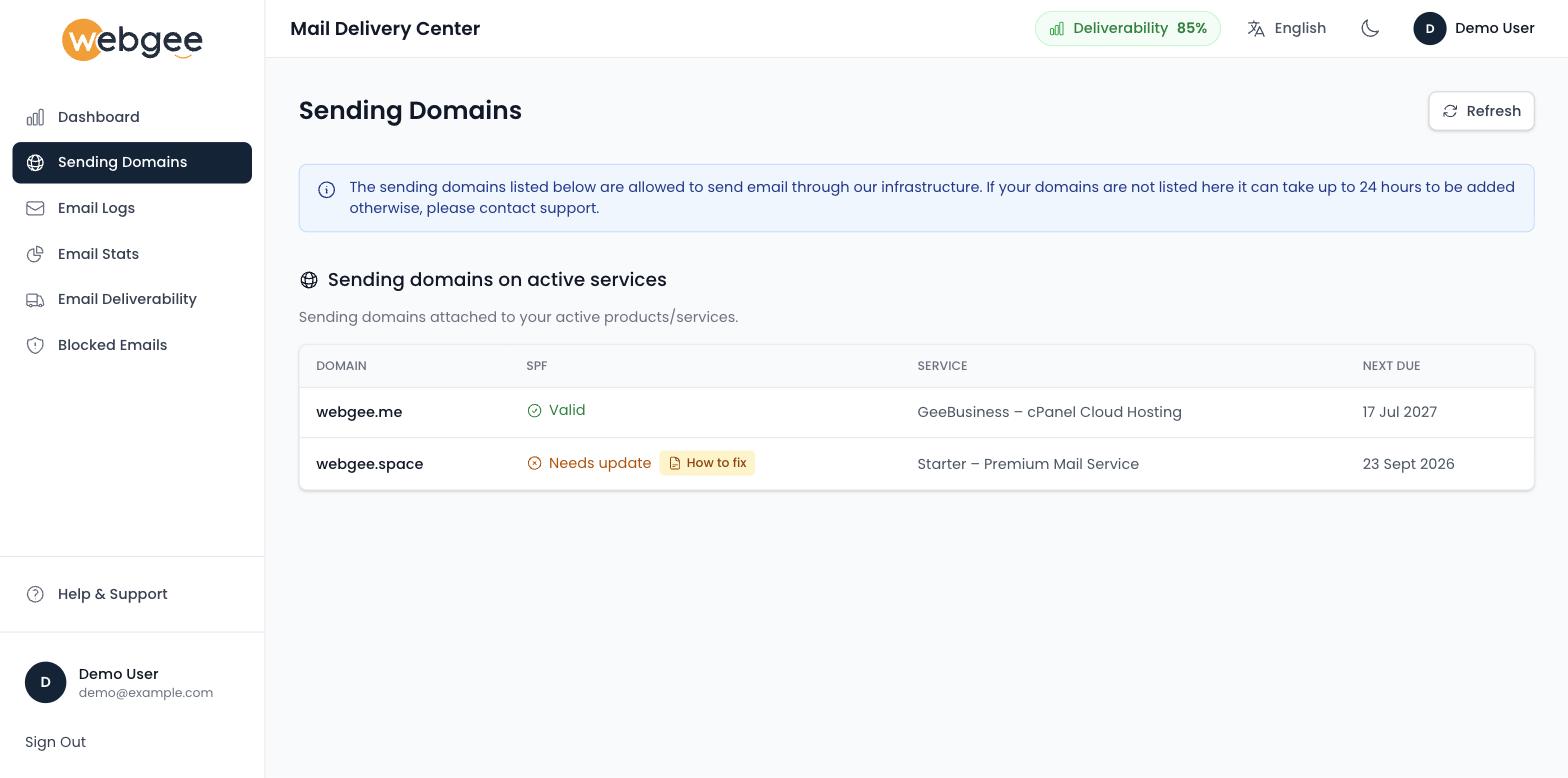The image size is (1568, 778).
Task: Click the SPF column header
Action: pyautogui.click(x=537, y=366)
